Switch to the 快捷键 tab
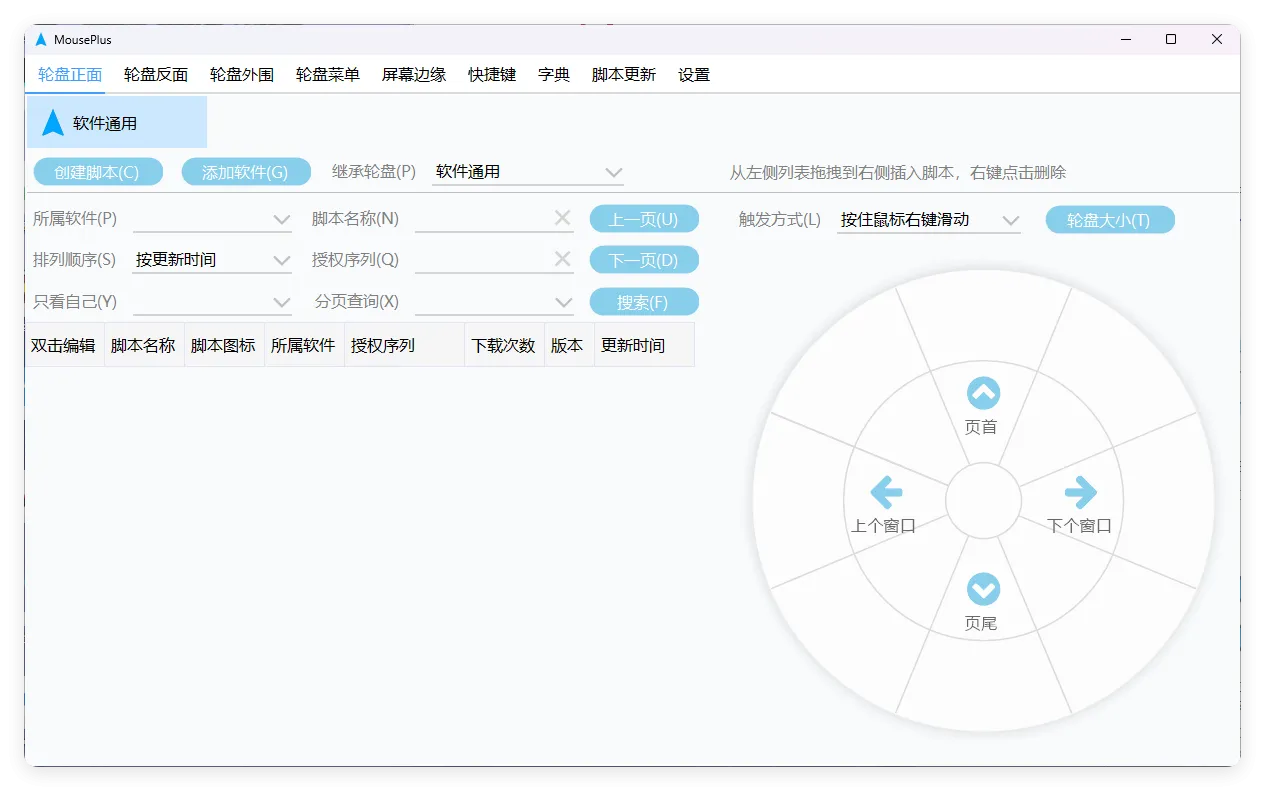This screenshot has height=791, width=1265. 489,74
